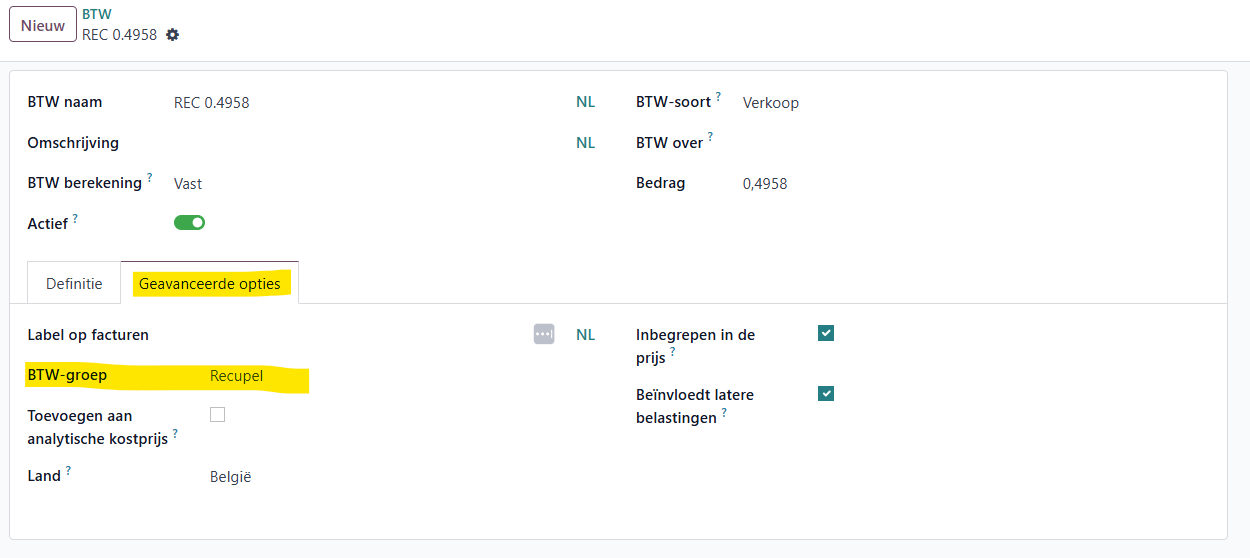
Task: Click the help question mark beside BTW over
Action: (711, 137)
